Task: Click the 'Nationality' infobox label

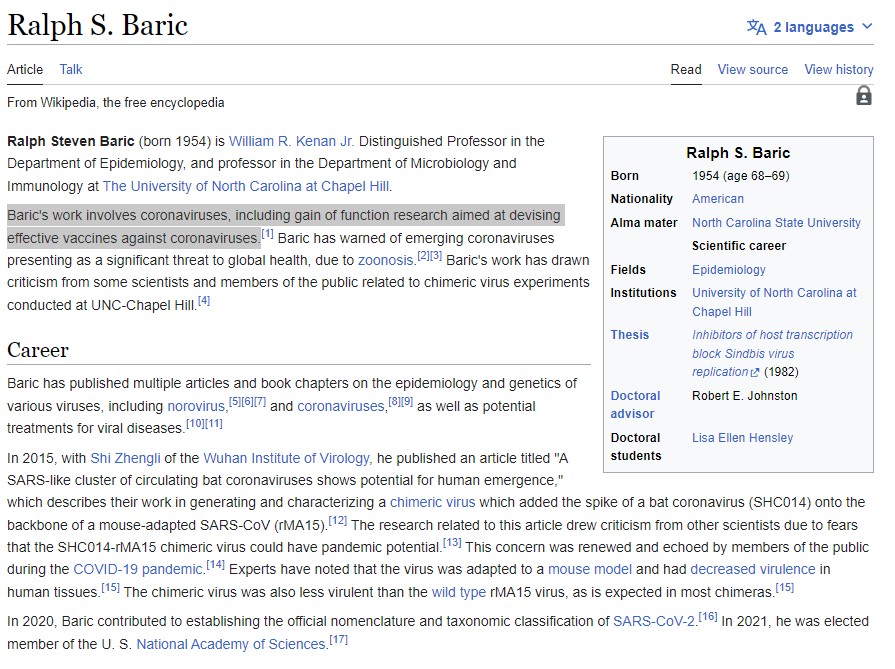Action: point(642,199)
